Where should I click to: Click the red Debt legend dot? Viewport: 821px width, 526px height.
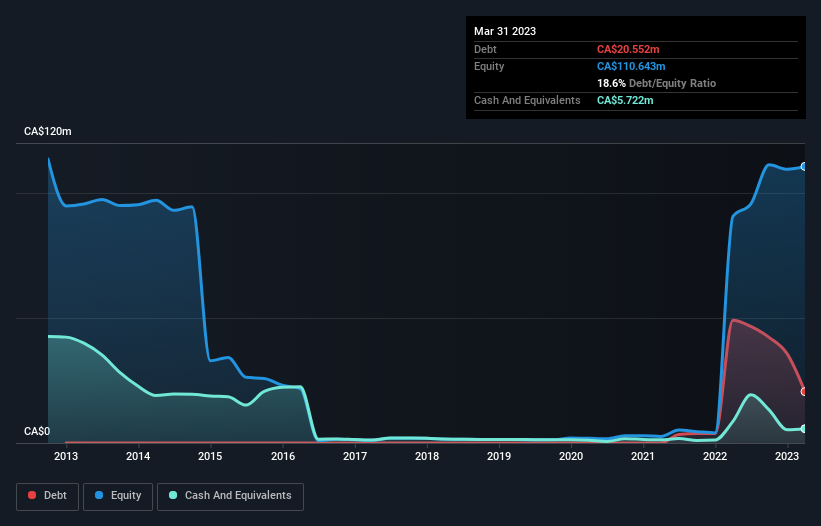coord(32,495)
